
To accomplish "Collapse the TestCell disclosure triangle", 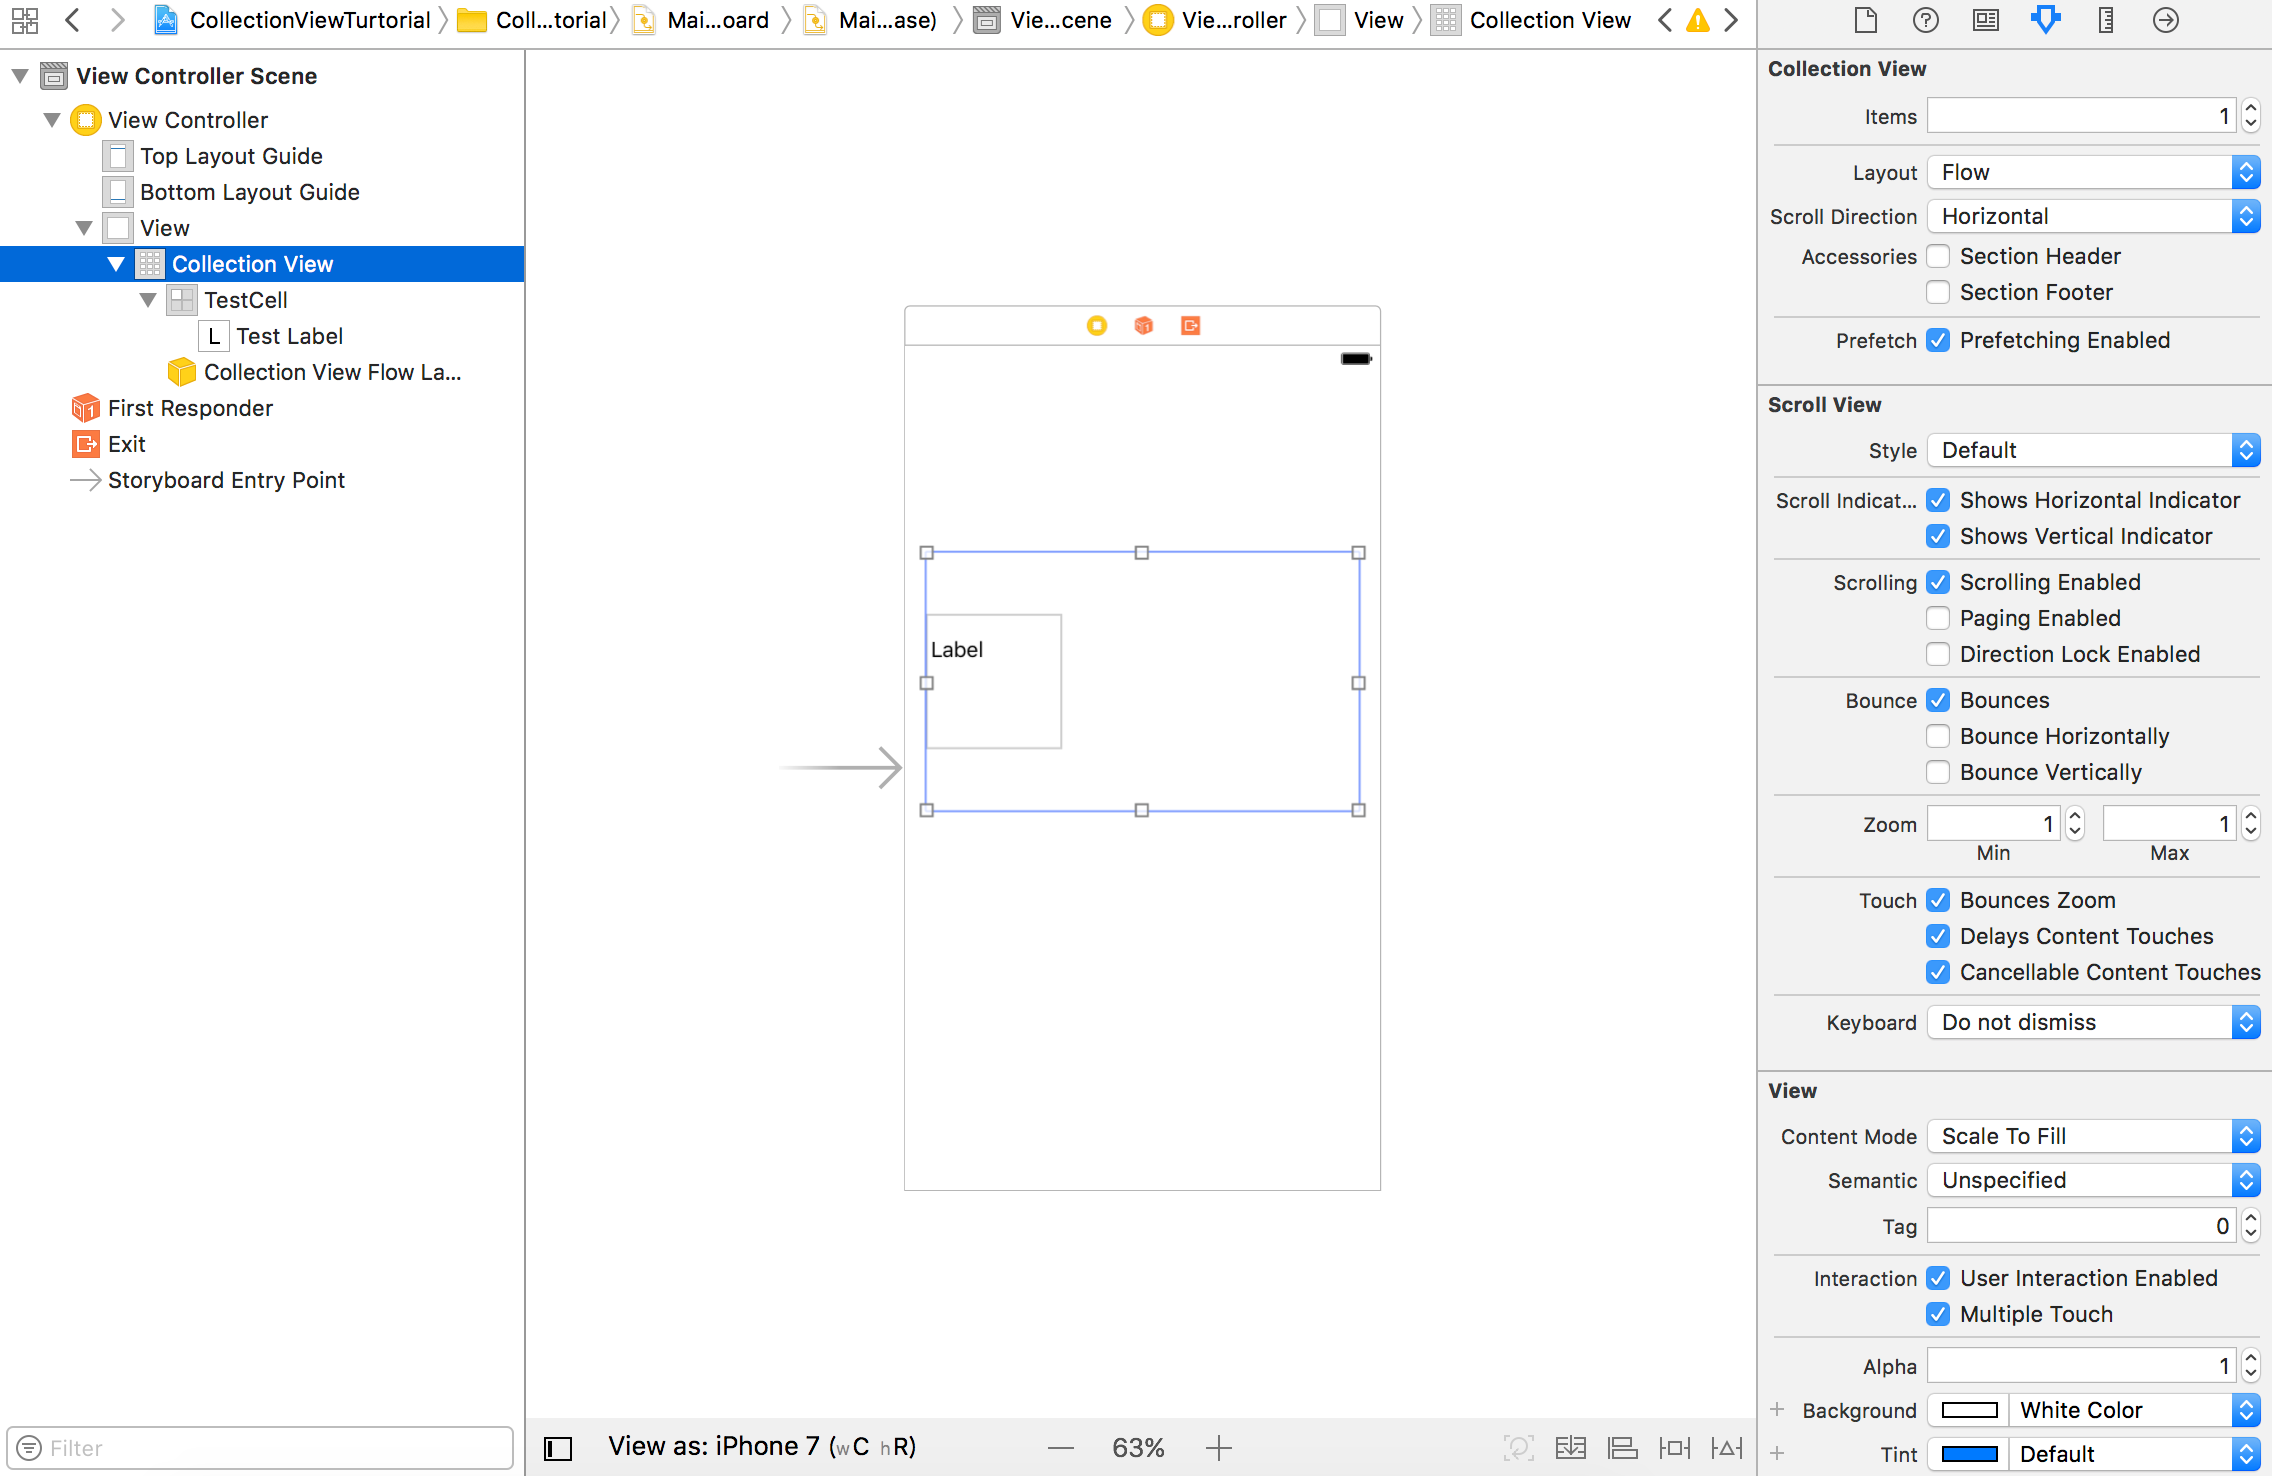I will 148,300.
